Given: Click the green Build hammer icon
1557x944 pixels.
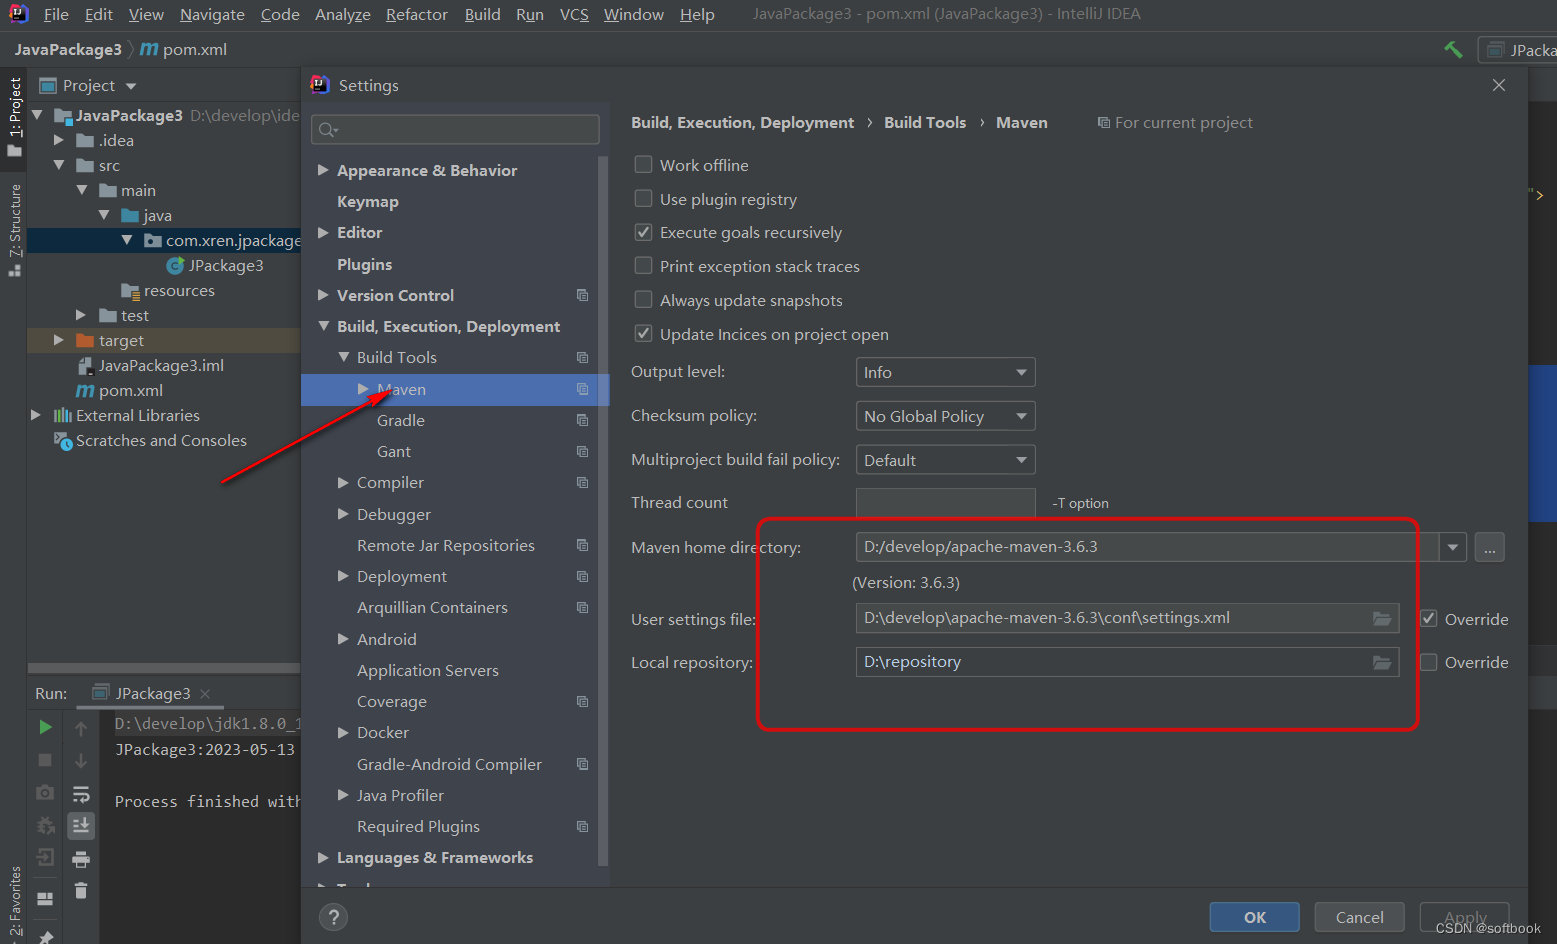Looking at the screenshot, I should (1453, 49).
